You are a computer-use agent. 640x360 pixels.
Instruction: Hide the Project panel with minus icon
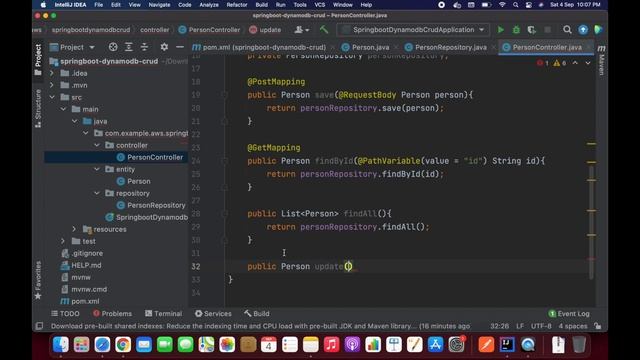pyautogui.click(x=180, y=47)
